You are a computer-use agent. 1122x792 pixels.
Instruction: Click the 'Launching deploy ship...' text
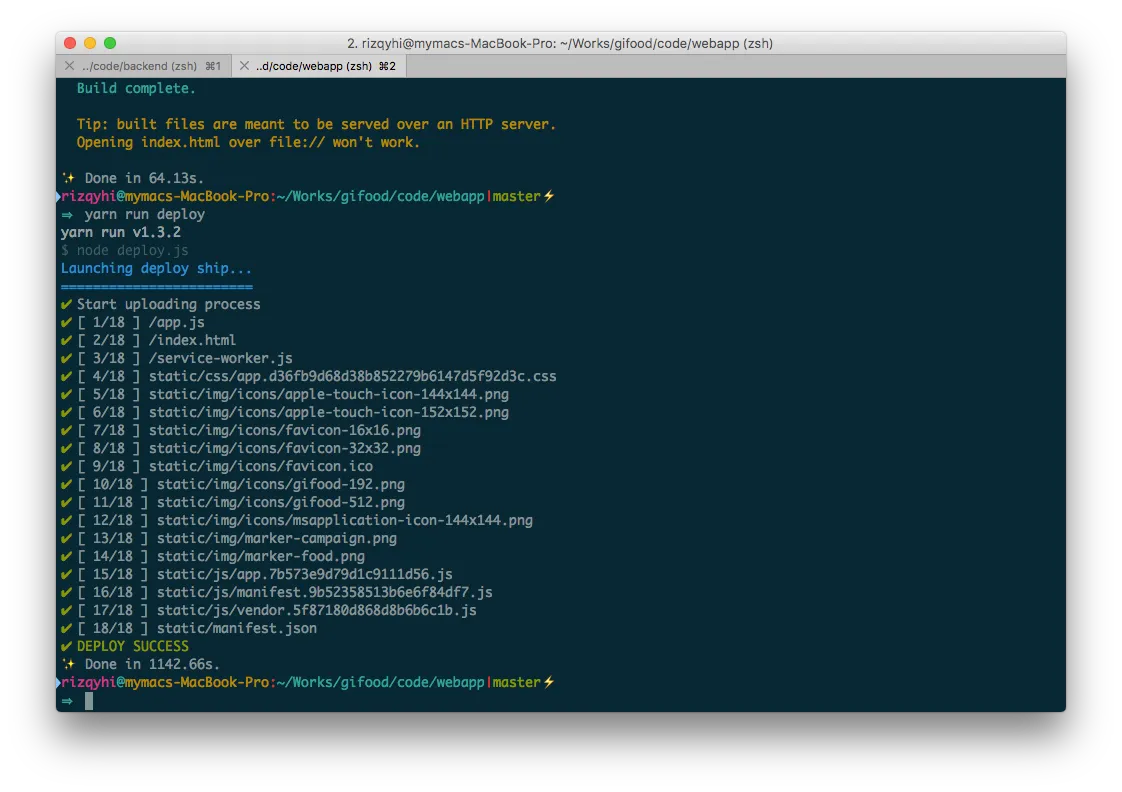click(156, 269)
